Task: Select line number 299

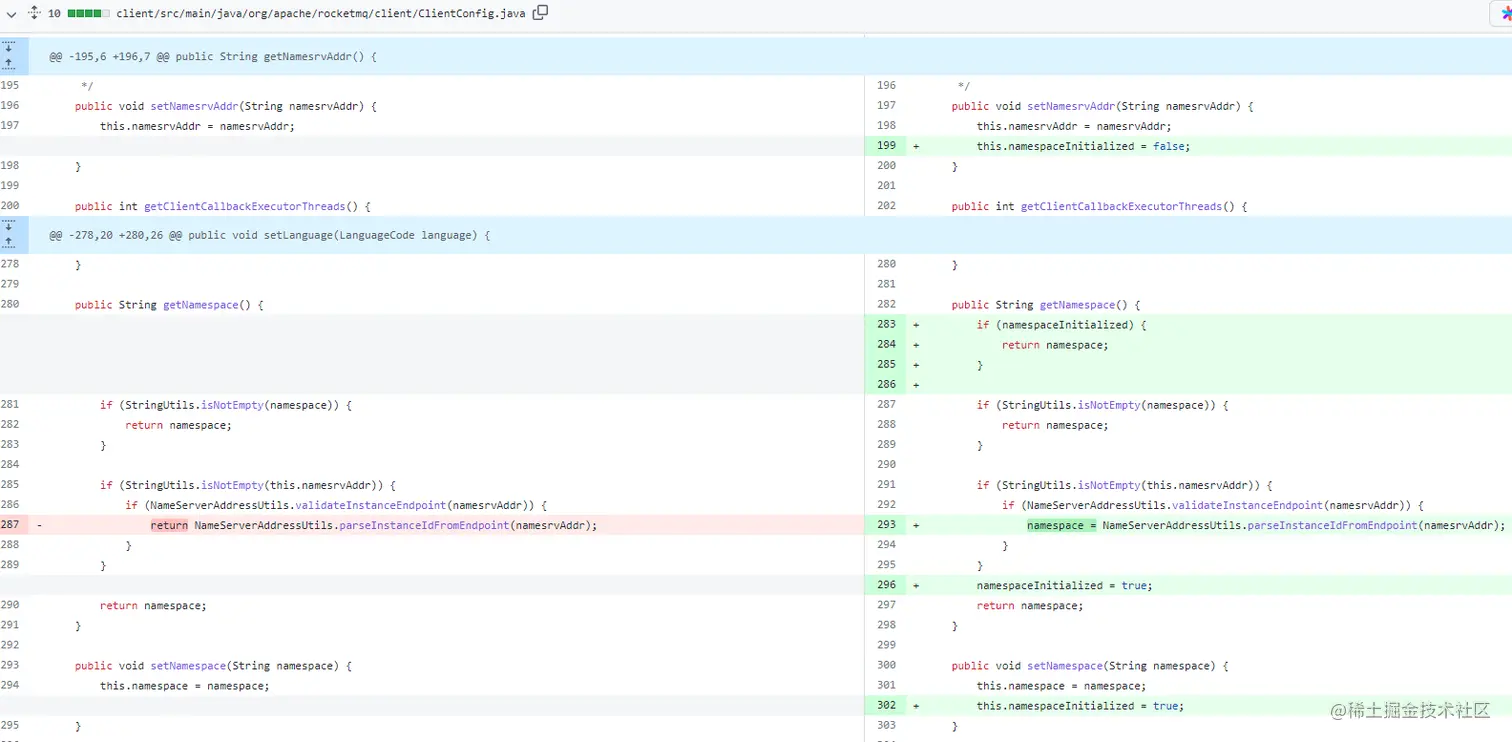Action: pos(886,644)
